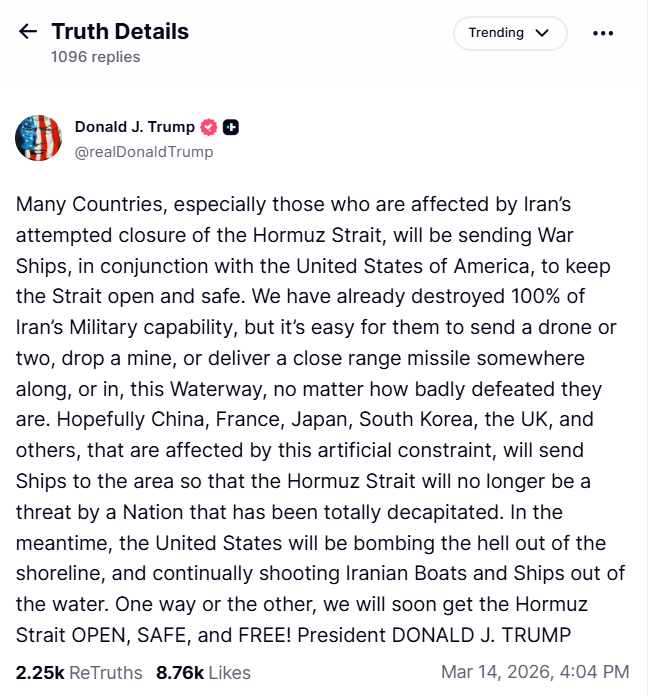This screenshot has height=696, width=665.
Task: Click the @realDonaldTrump handle
Action: [x=144, y=152]
